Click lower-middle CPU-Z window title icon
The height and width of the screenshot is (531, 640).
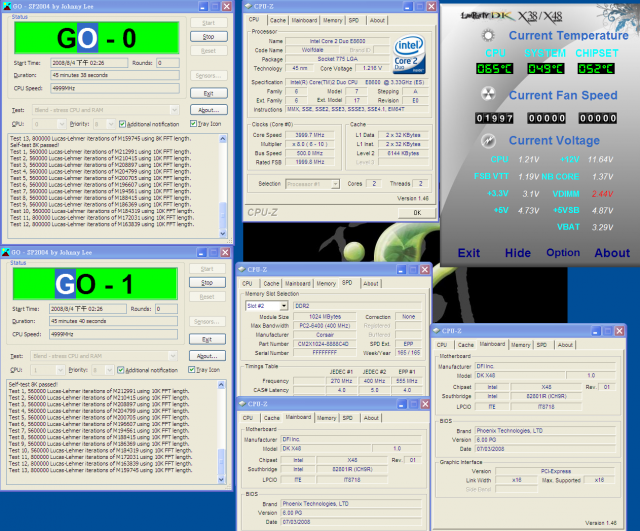[x=242, y=404]
